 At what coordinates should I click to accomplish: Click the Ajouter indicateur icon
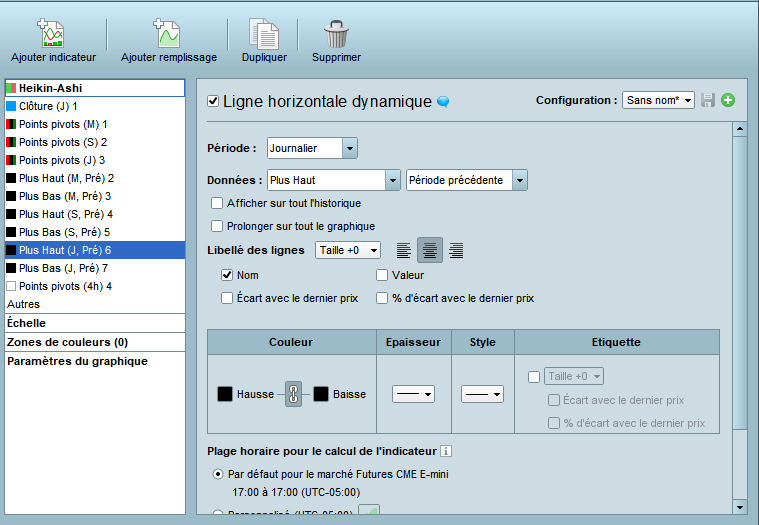coord(51,33)
